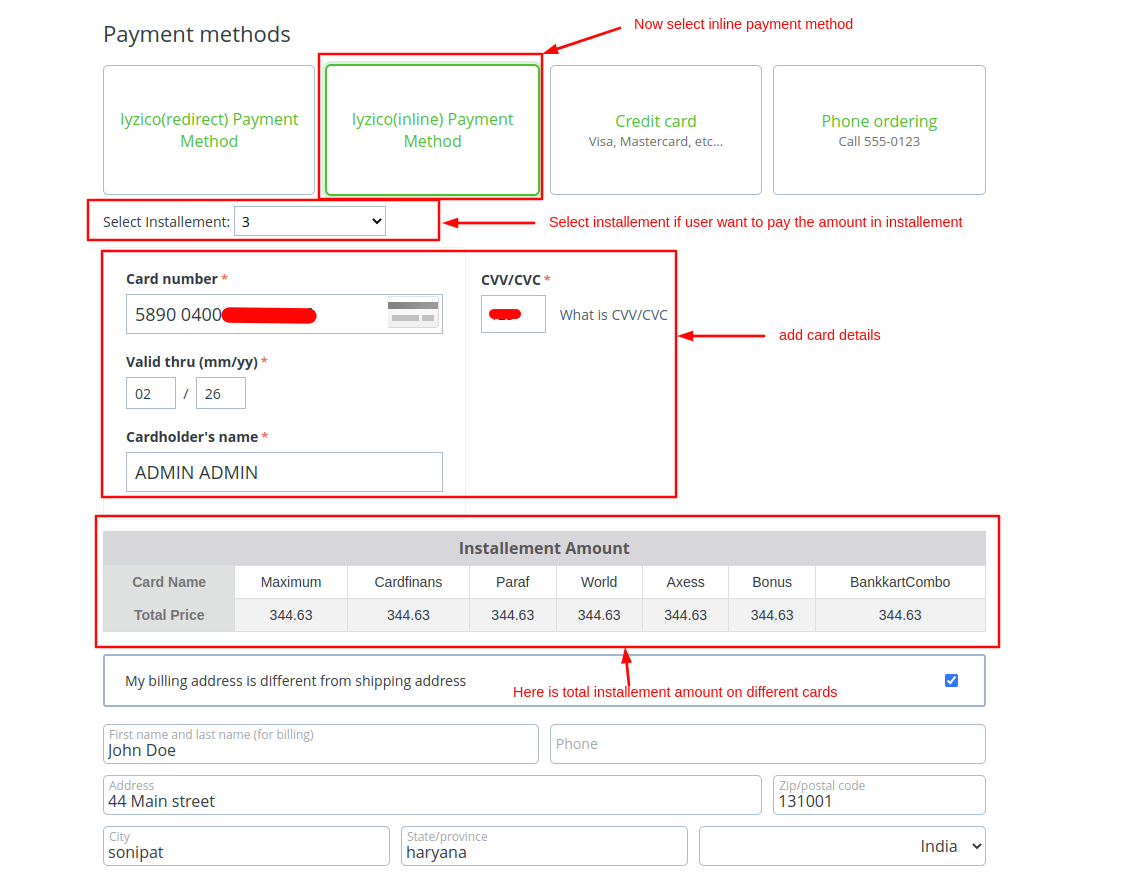Screen dimensions: 1131x875
Task: Choose the Phone ordering payment option
Action: pyautogui.click(x=879, y=130)
